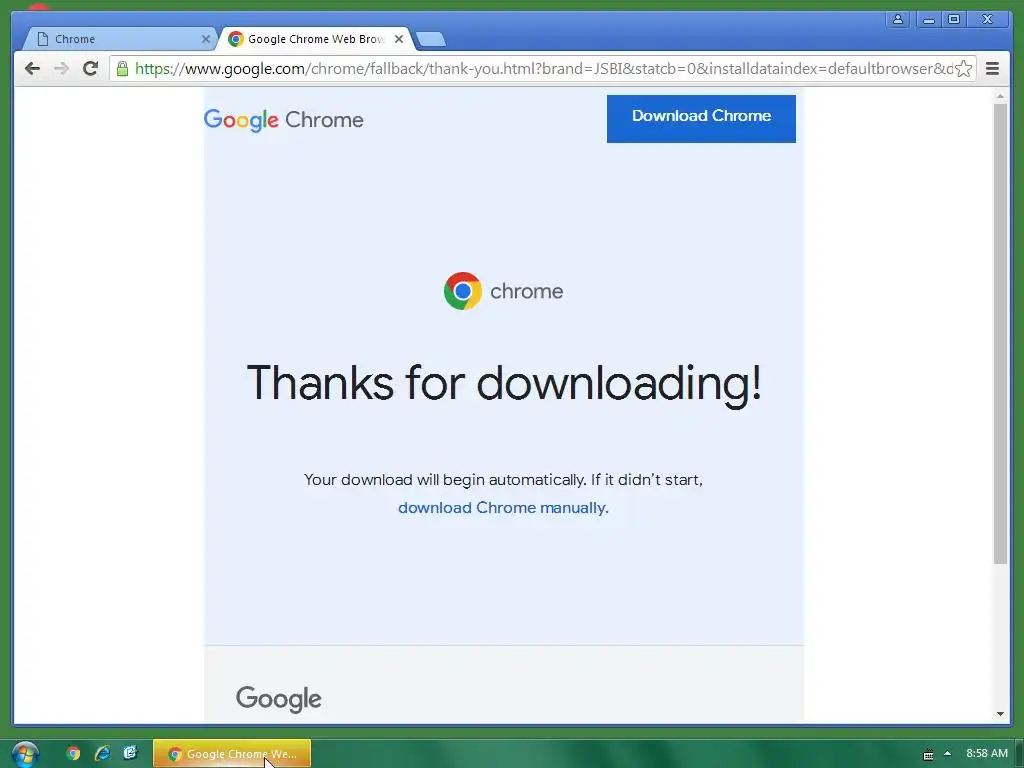Go back to the previous page
The image size is (1024, 768).
(x=32, y=69)
